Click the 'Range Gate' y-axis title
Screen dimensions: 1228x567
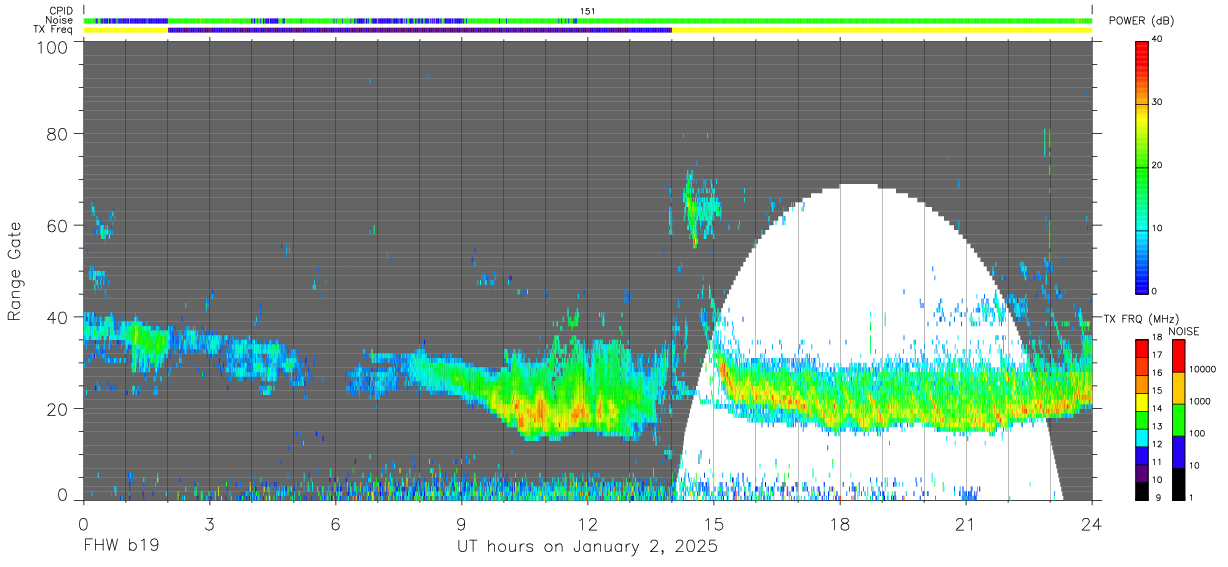click(15, 272)
